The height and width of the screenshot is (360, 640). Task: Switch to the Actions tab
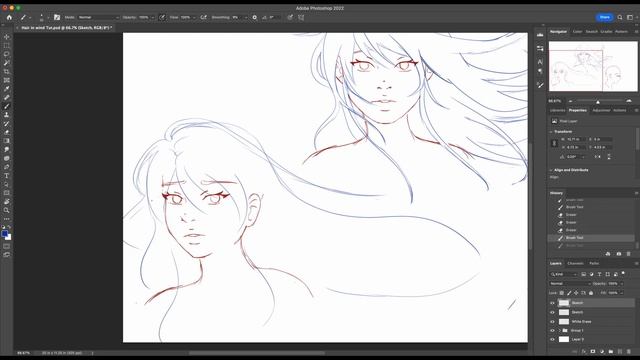[x=619, y=110]
